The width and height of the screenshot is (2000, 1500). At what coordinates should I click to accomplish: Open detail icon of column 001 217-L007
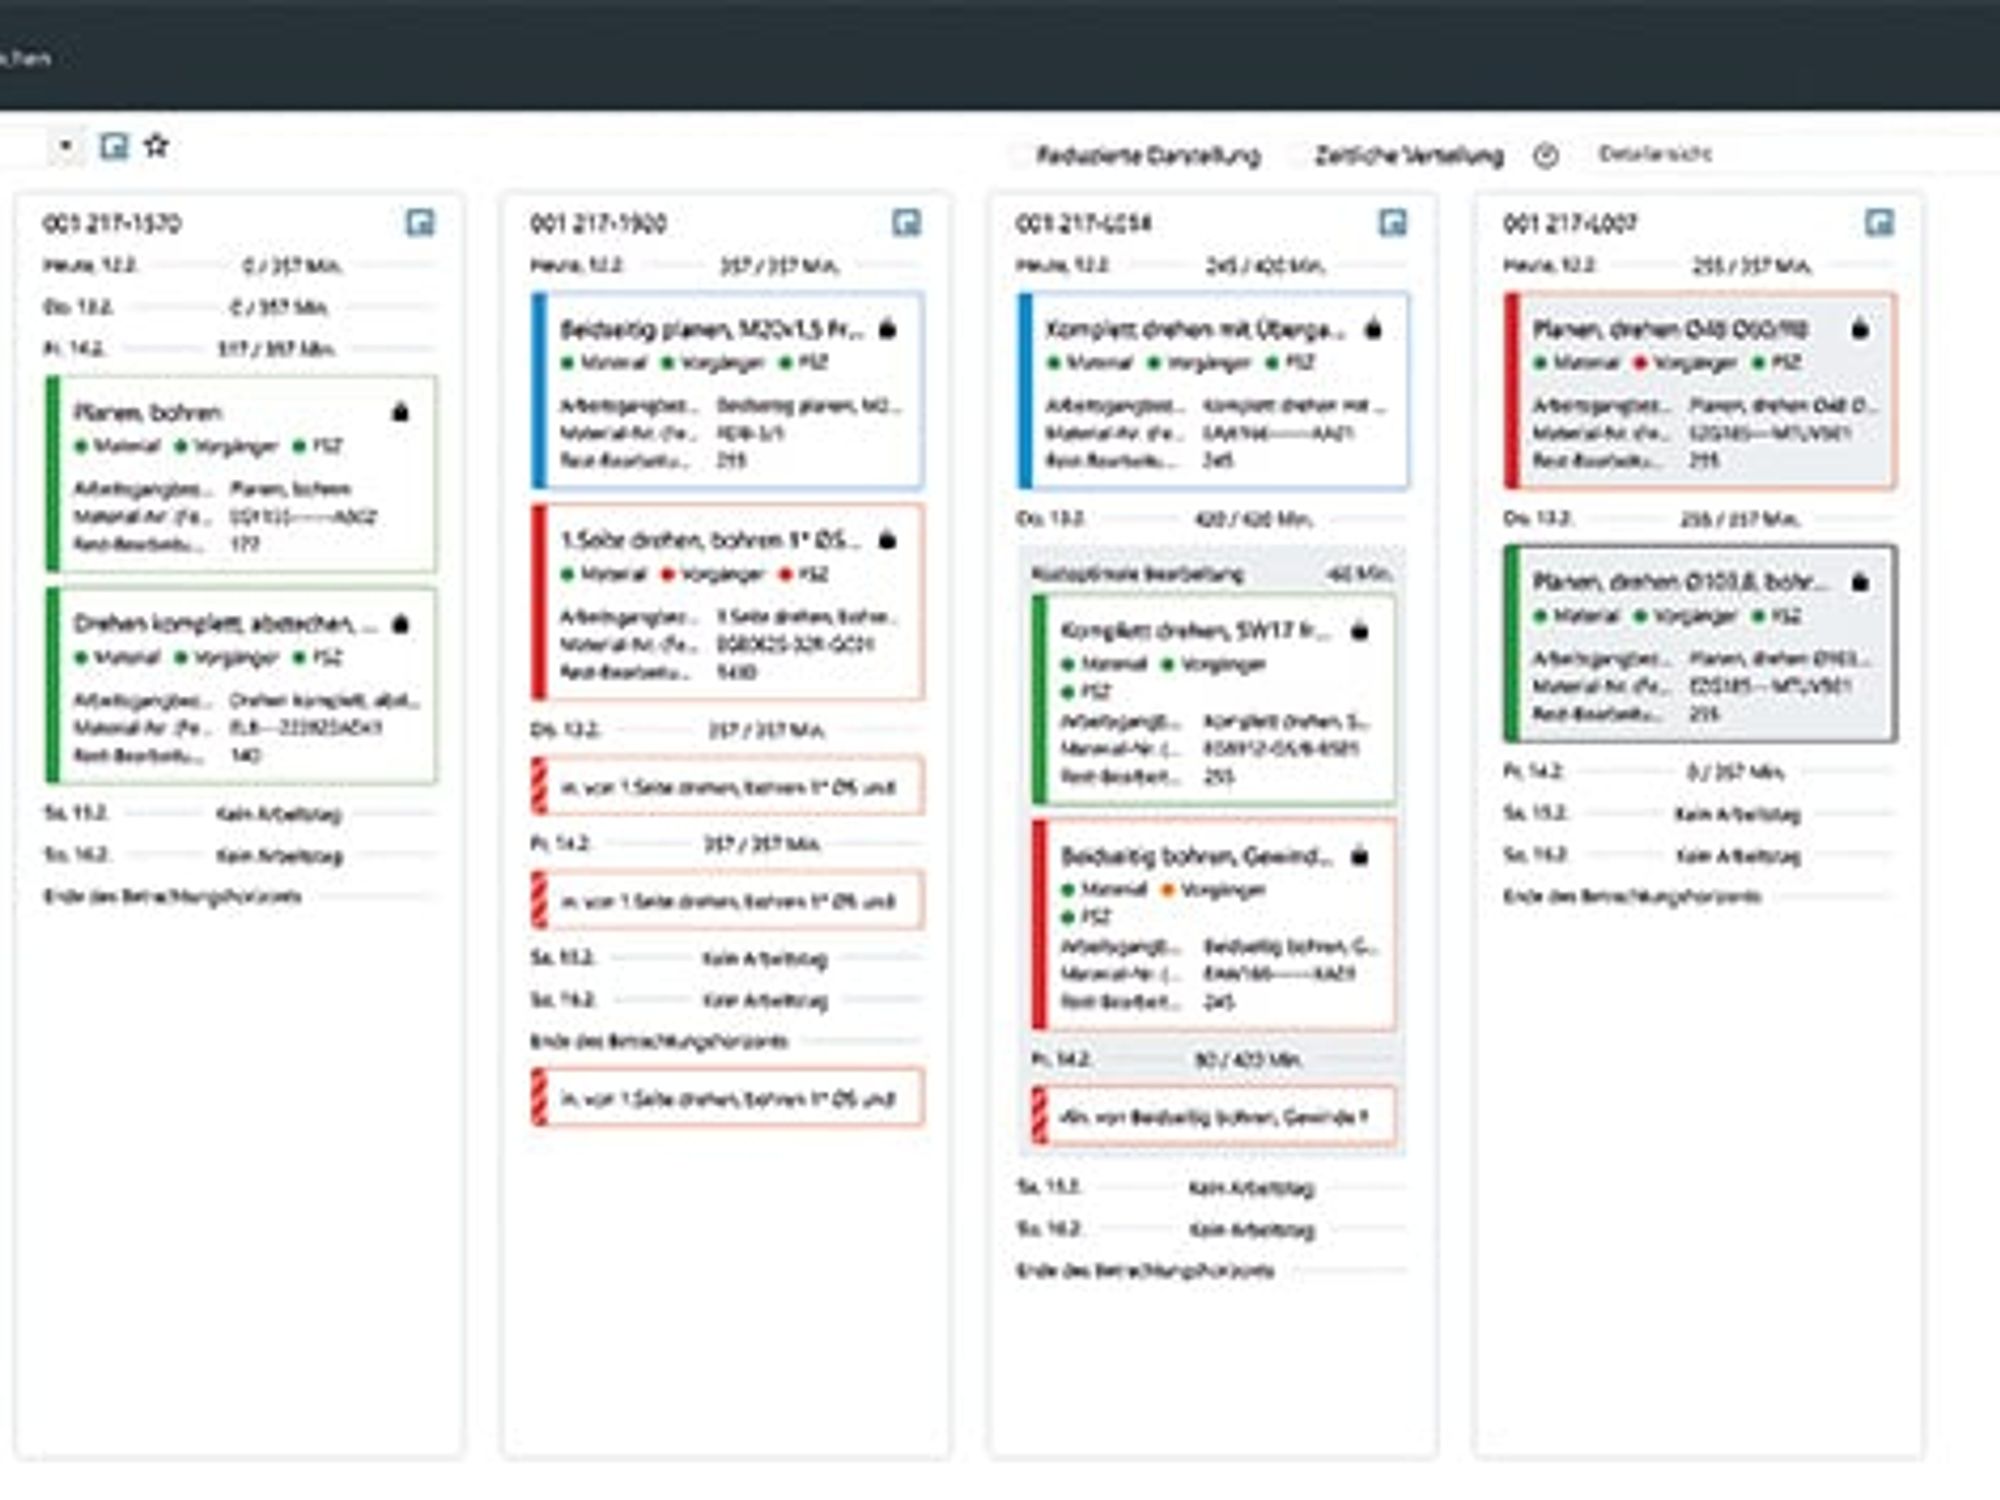(x=1879, y=222)
